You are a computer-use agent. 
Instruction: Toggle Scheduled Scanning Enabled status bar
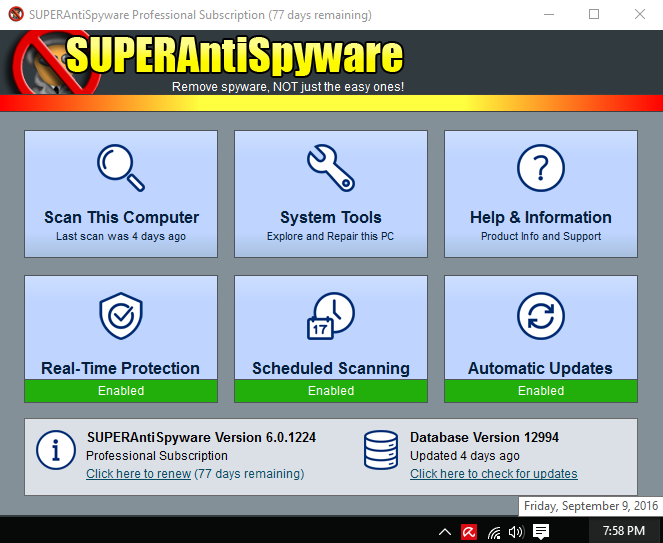point(331,391)
